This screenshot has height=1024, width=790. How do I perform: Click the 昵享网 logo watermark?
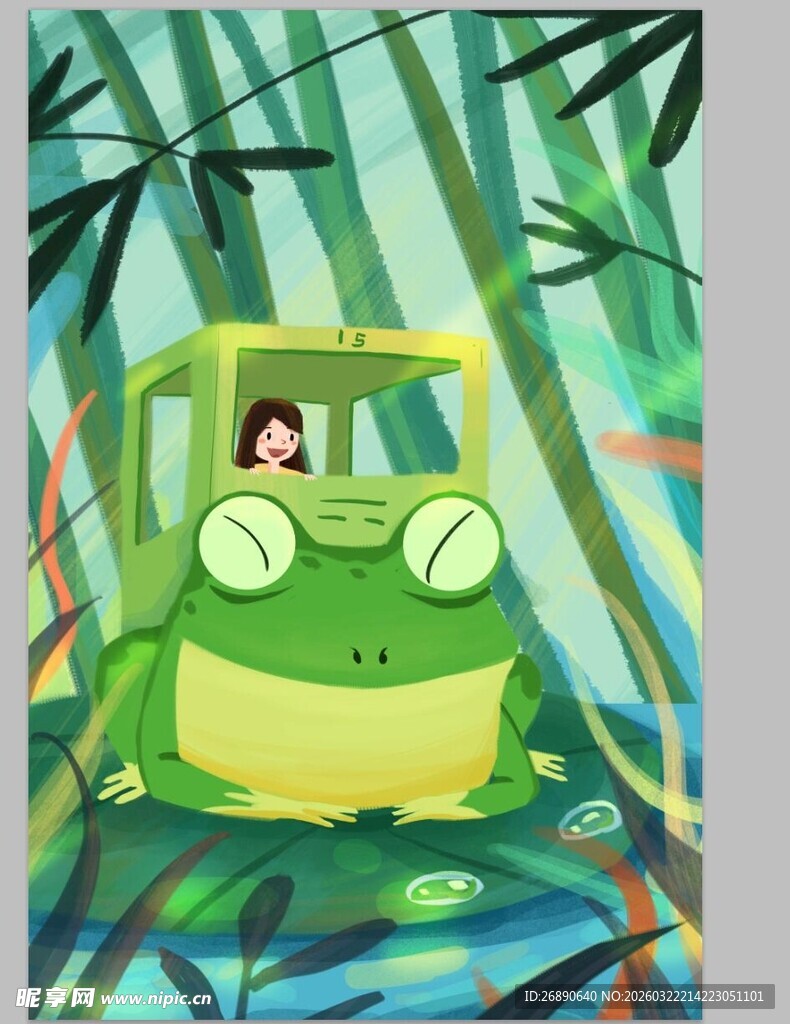pyautogui.click(x=54, y=997)
